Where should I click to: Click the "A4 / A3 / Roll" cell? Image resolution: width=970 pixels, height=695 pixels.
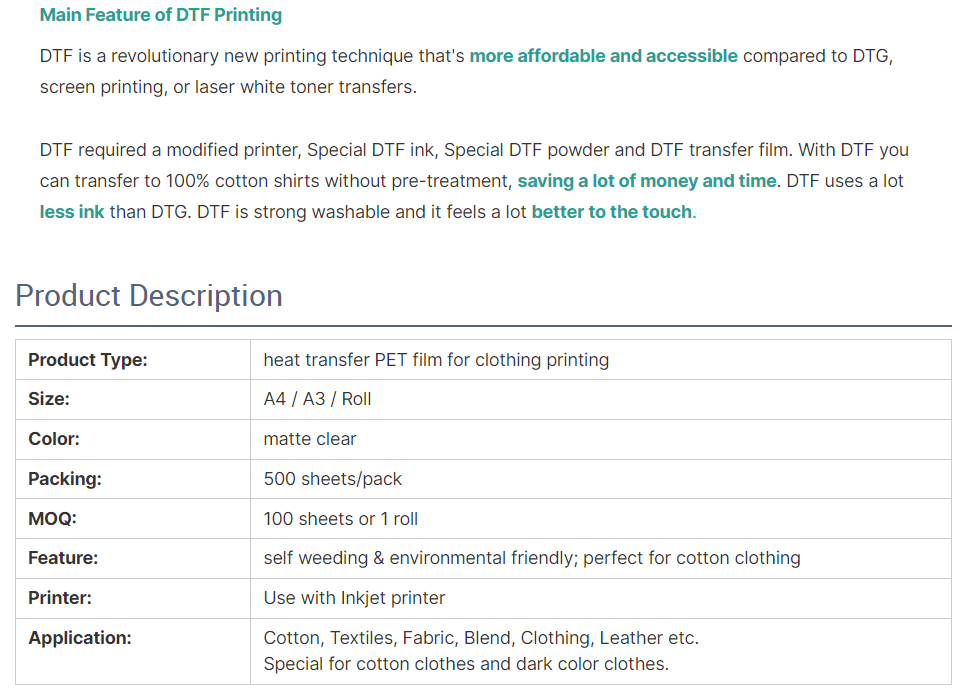(317, 399)
